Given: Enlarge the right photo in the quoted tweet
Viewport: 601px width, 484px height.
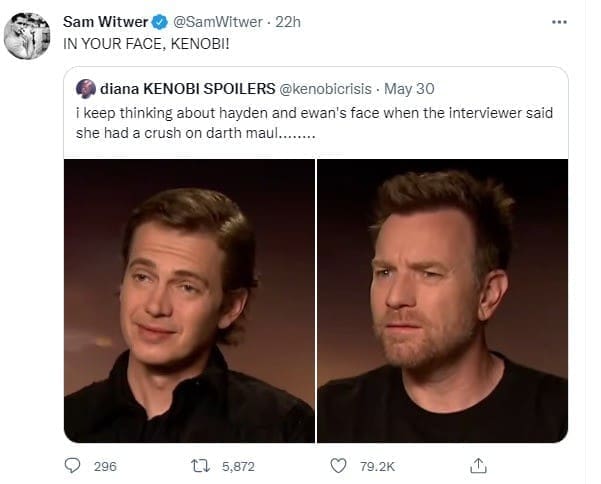Looking at the screenshot, I should 442,300.
